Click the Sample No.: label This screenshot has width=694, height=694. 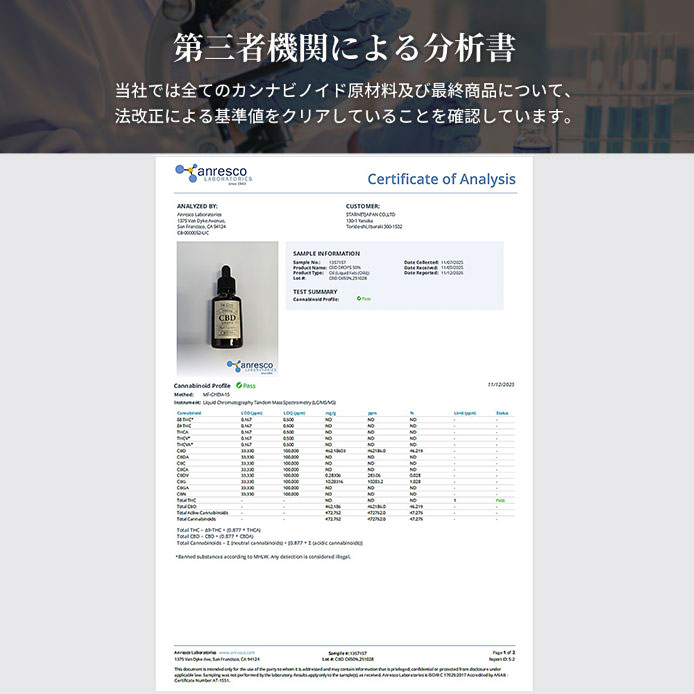(306, 262)
